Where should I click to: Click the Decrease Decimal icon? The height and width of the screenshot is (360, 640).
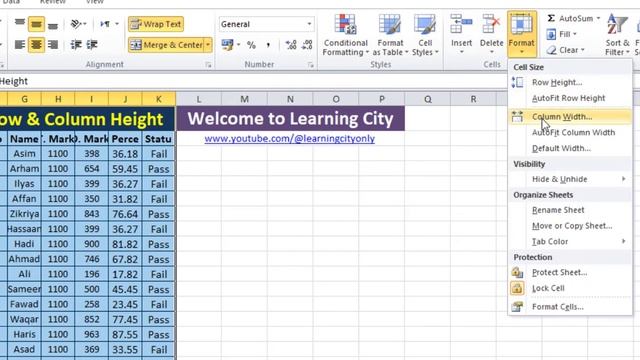coord(307,44)
